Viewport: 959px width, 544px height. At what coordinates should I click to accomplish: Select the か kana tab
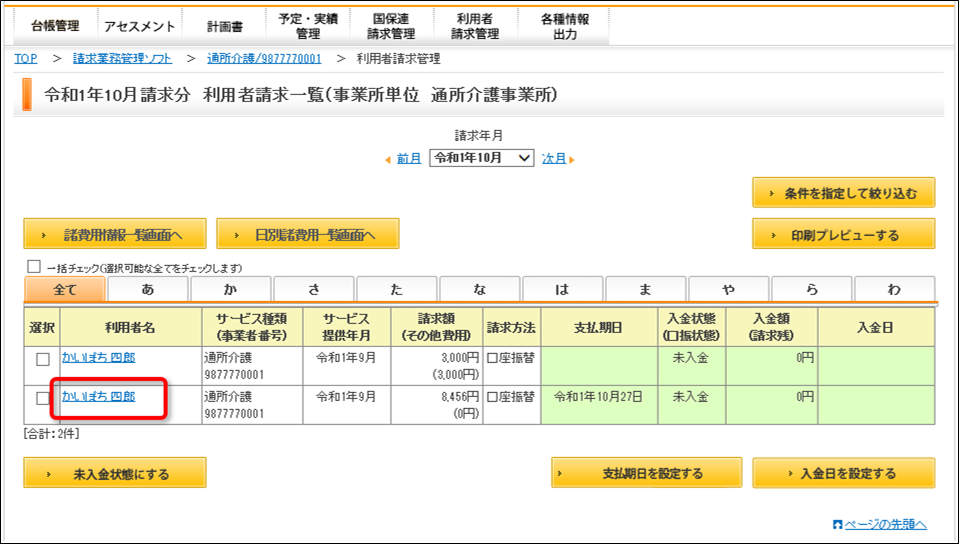pos(231,289)
